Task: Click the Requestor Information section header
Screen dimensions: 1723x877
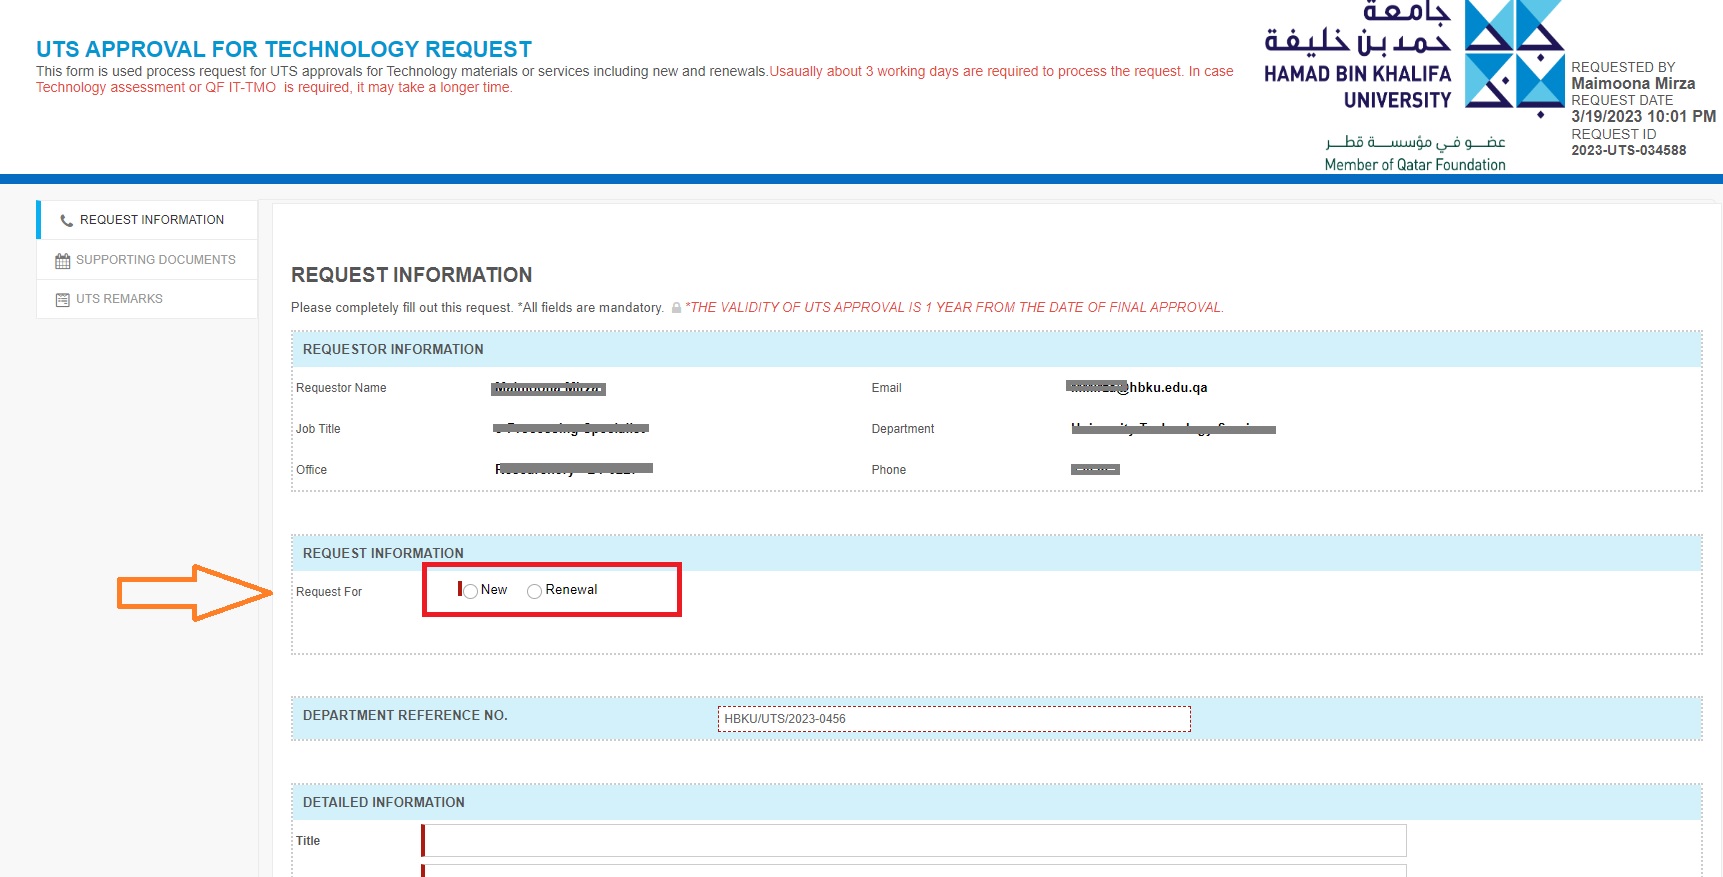Action: click(996, 349)
